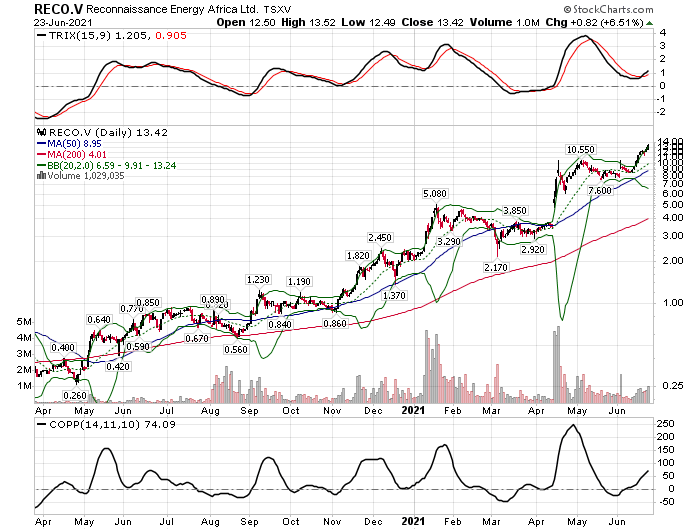700x530 pixels.
Task: Click the bar-chart glyph before Volume 1,029,035
Action: 42,176
